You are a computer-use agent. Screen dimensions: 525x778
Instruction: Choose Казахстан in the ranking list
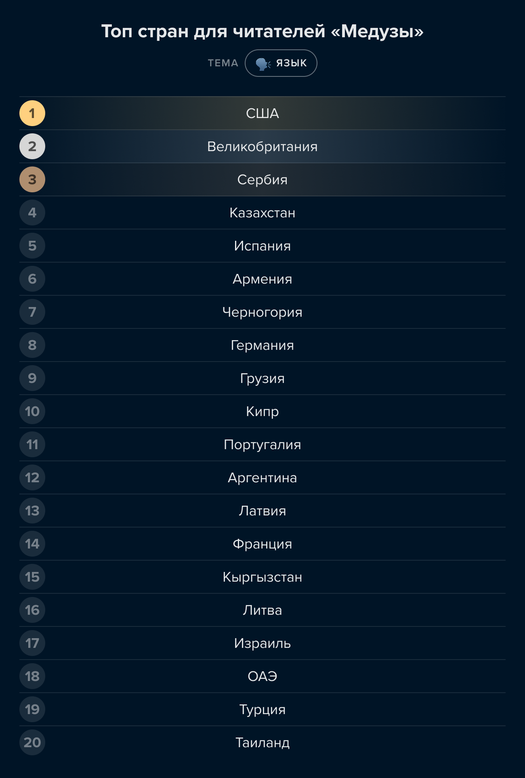click(262, 213)
